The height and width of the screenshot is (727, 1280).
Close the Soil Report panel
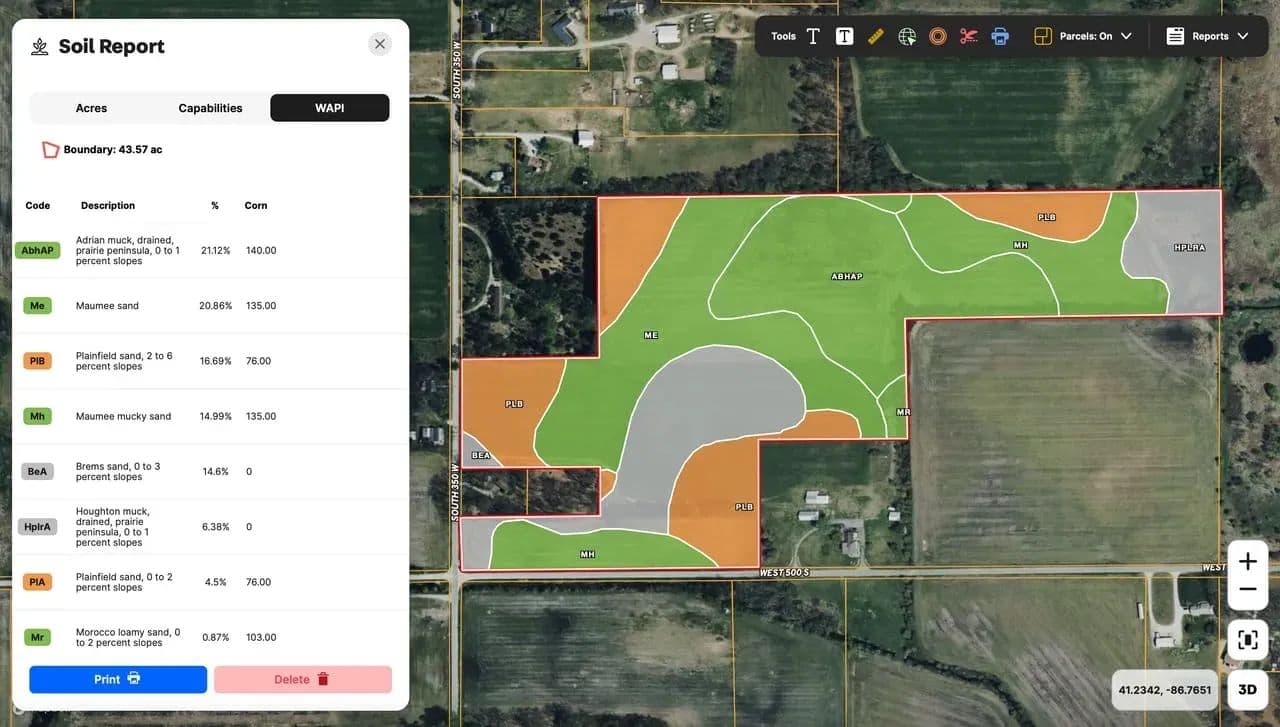(x=379, y=44)
